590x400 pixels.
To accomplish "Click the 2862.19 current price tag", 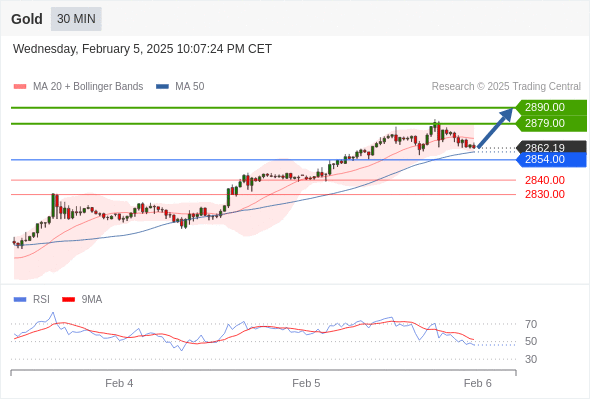I will click(551, 147).
